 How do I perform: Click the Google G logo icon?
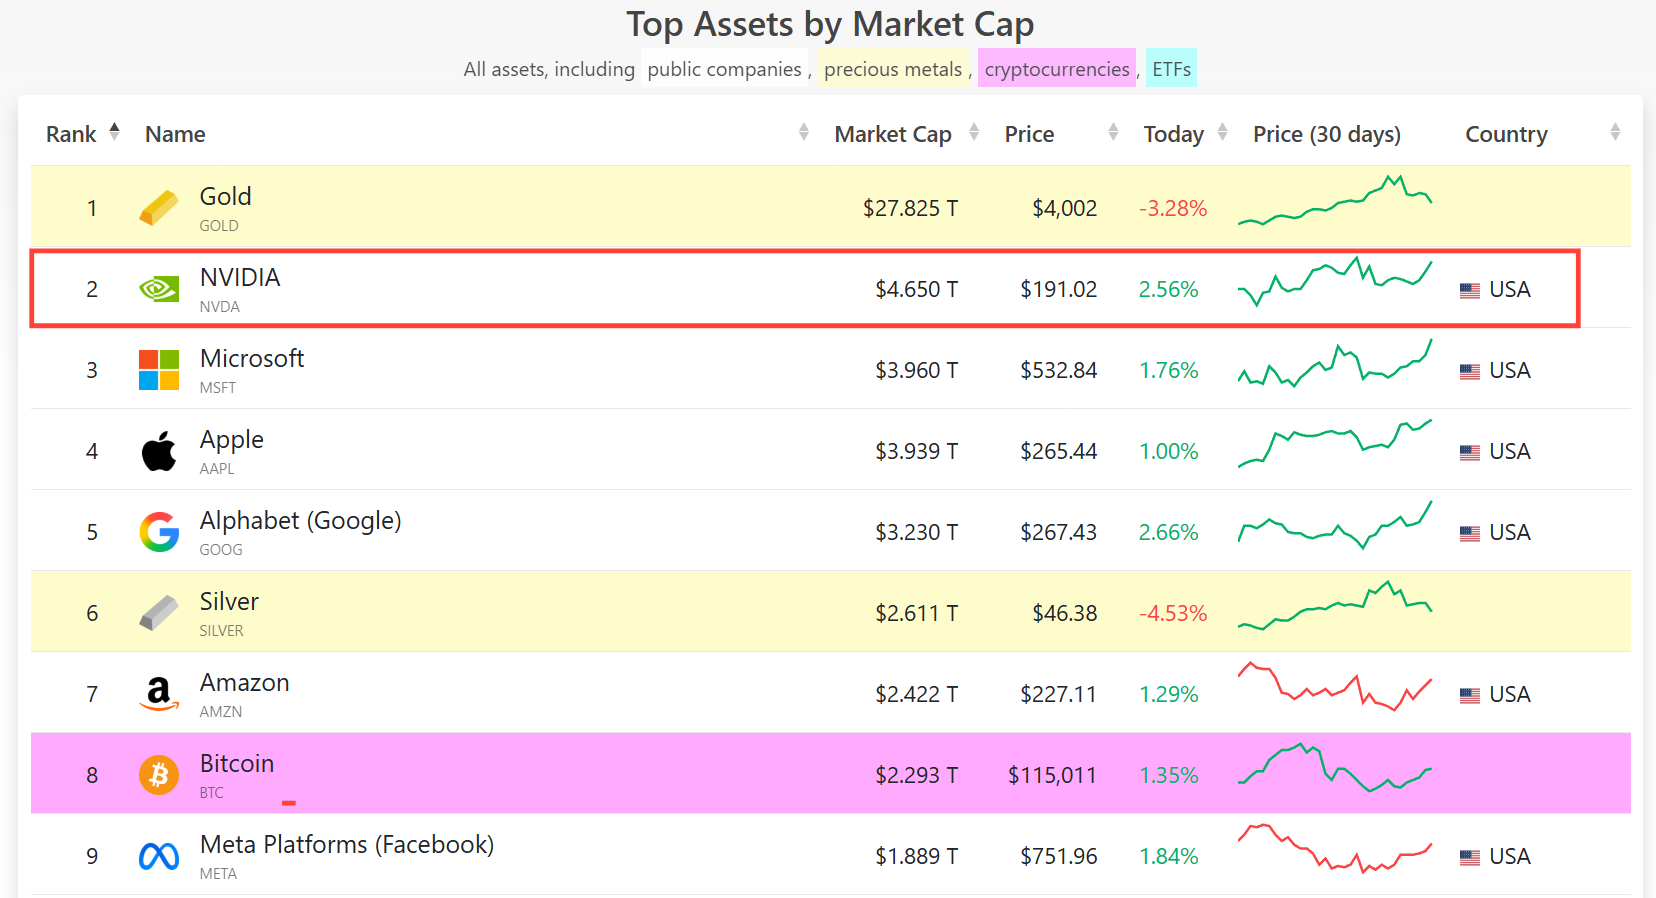pyautogui.click(x=159, y=532)
